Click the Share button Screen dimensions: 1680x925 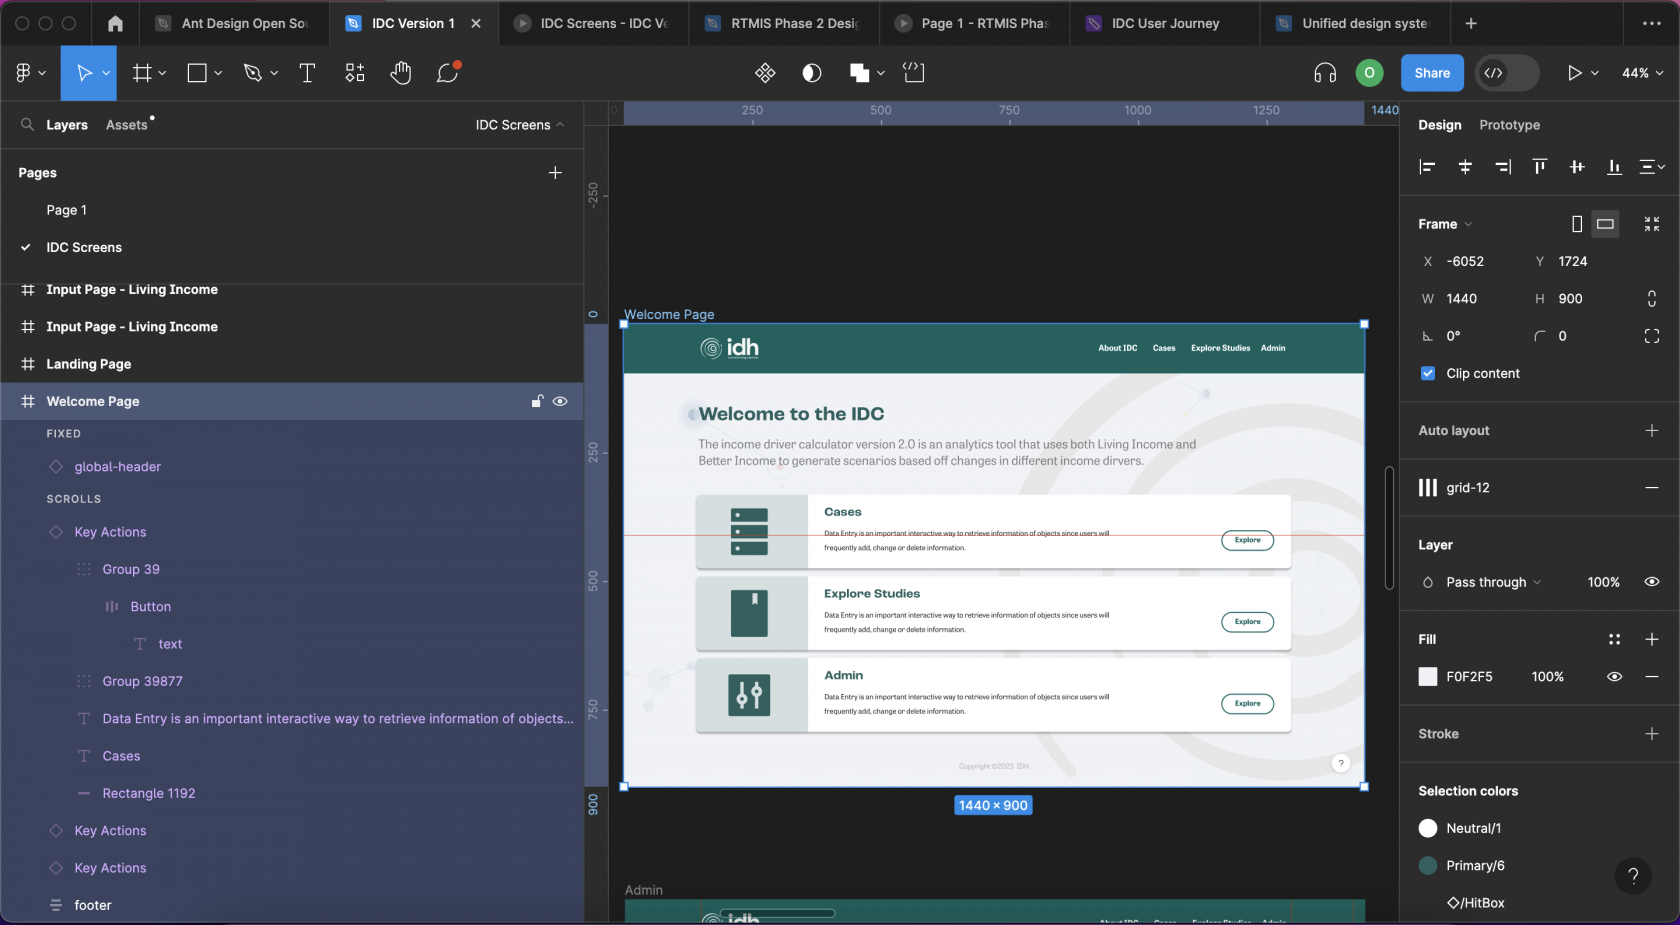(1432, 73)
